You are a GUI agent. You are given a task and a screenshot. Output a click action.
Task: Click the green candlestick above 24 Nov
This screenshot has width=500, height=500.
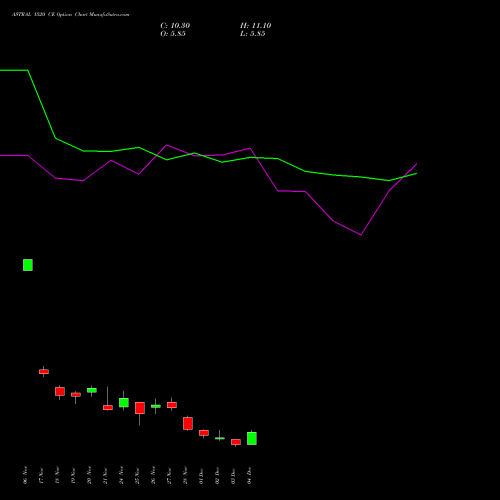point(124,403)
